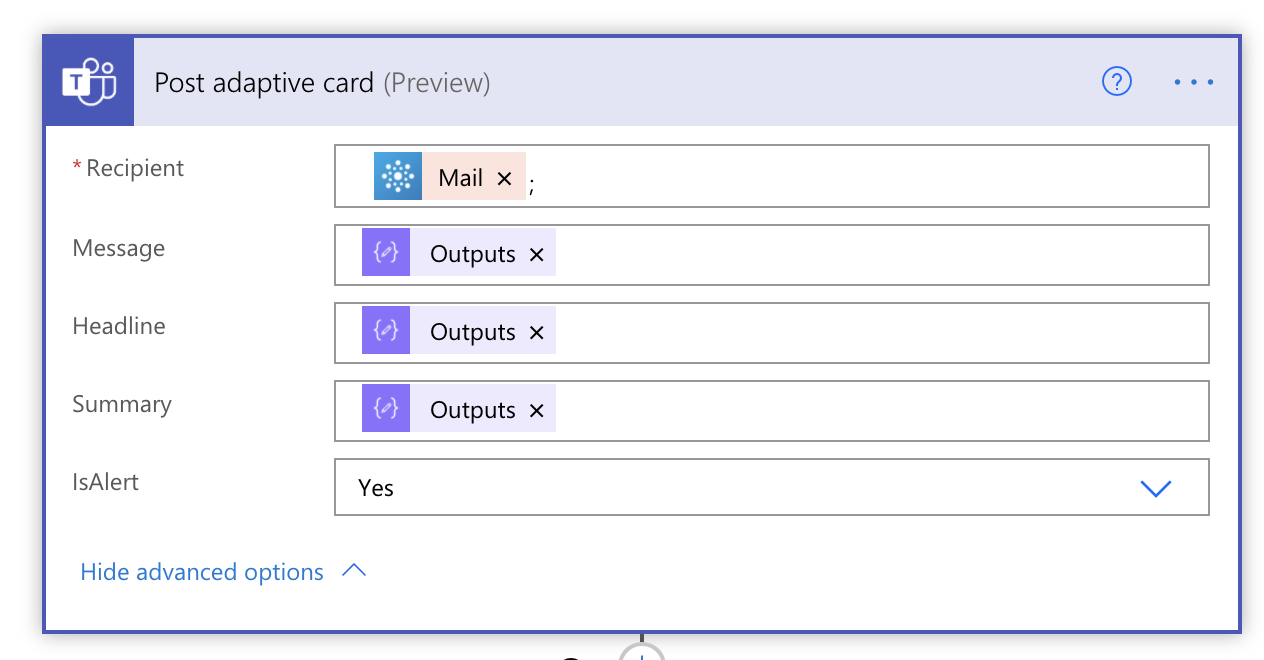The height and width of the screenshot is (660, 1264).
Task: Click the Compose icon in Message field
Action: 386,252
